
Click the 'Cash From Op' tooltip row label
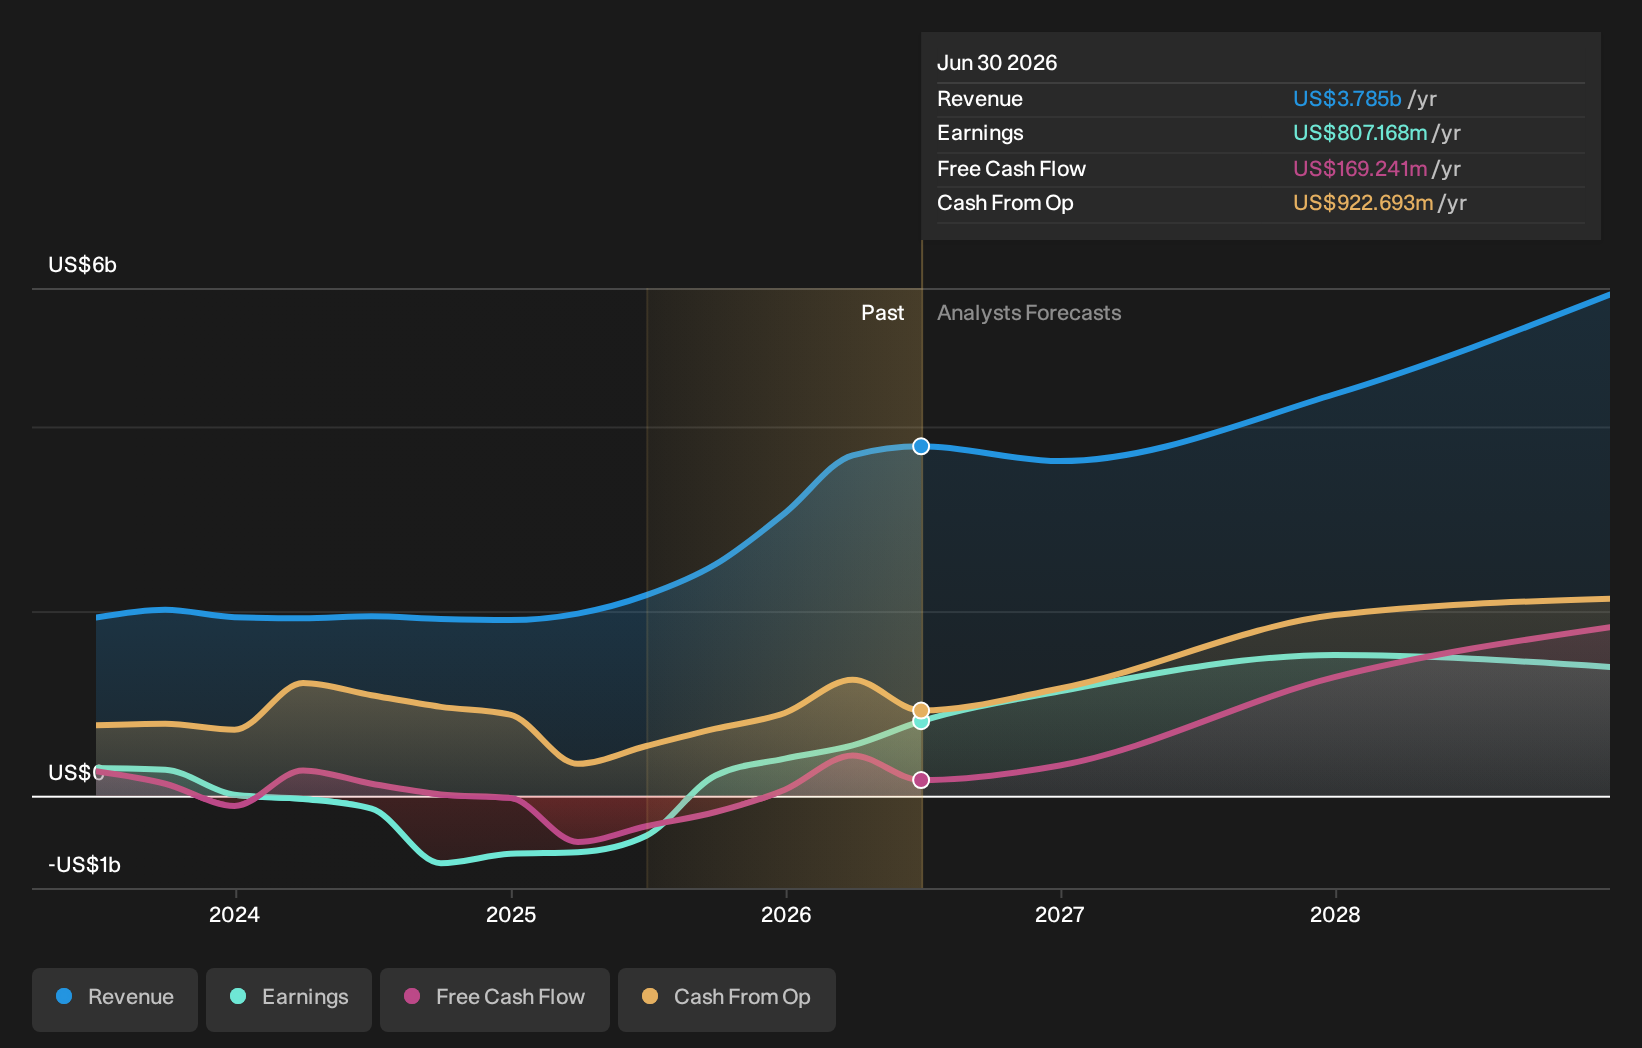(x=1005, y=203)
